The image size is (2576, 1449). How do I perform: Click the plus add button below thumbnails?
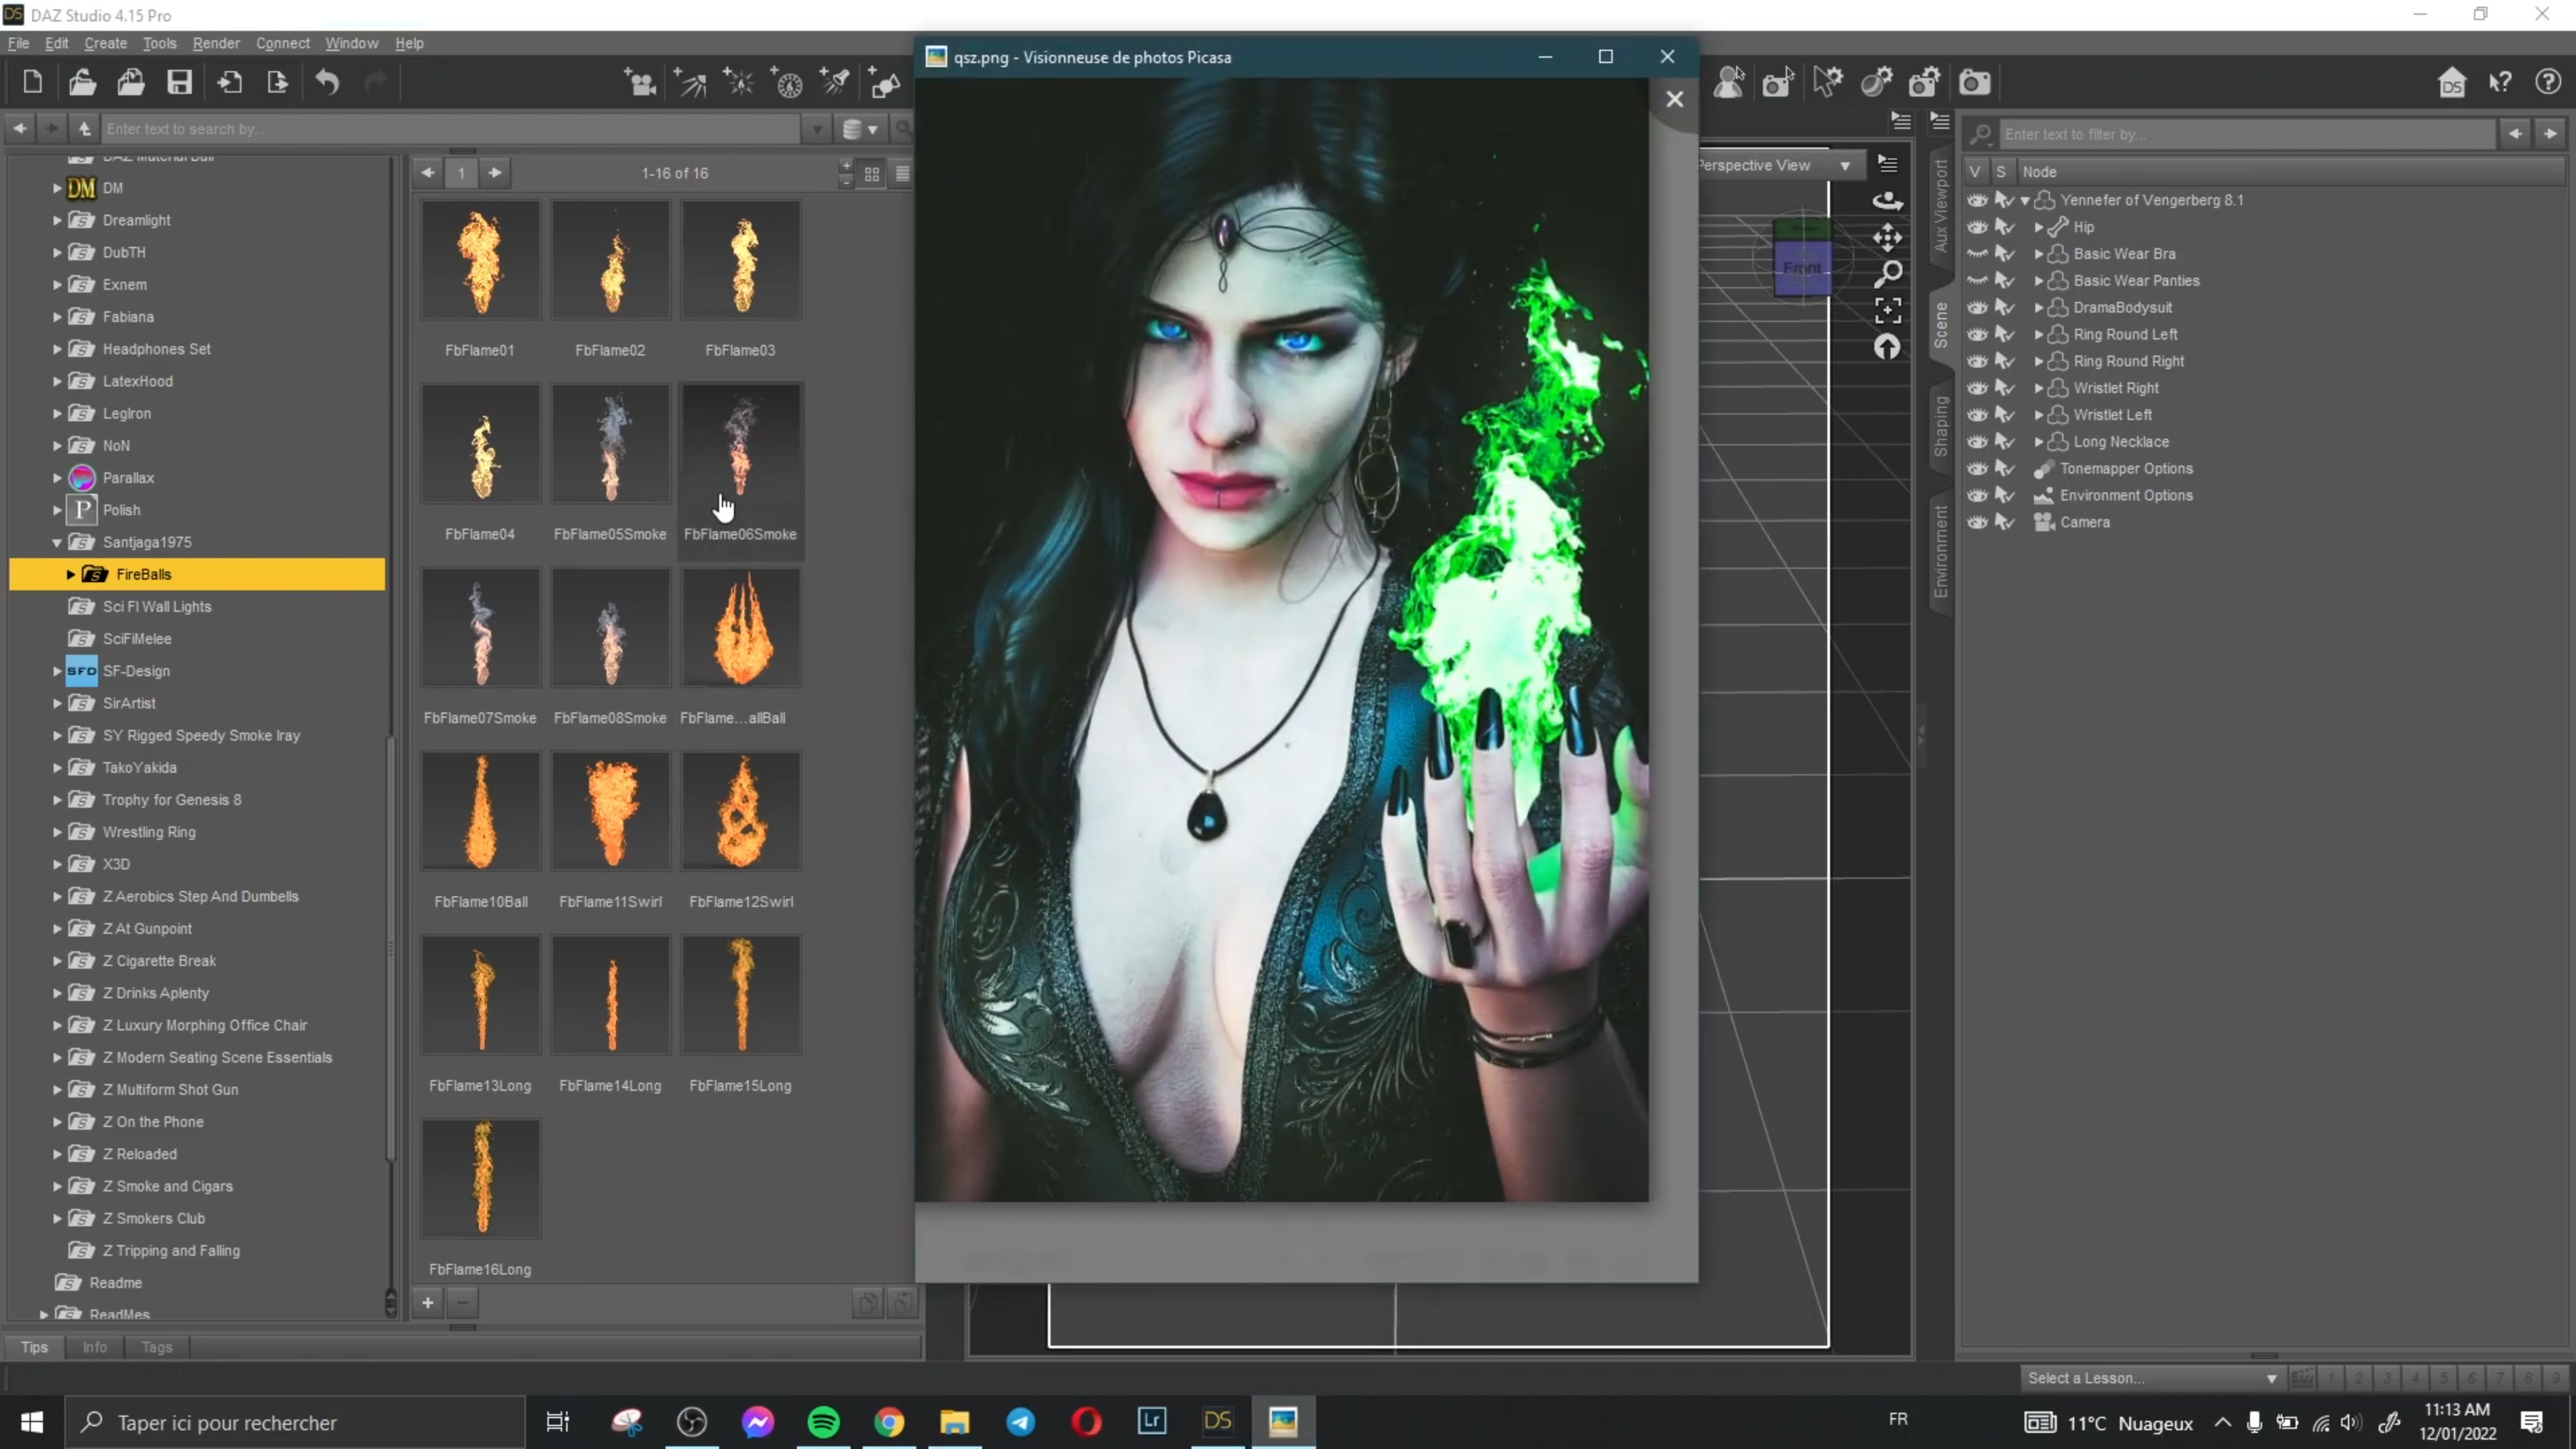click(427, 1302)
